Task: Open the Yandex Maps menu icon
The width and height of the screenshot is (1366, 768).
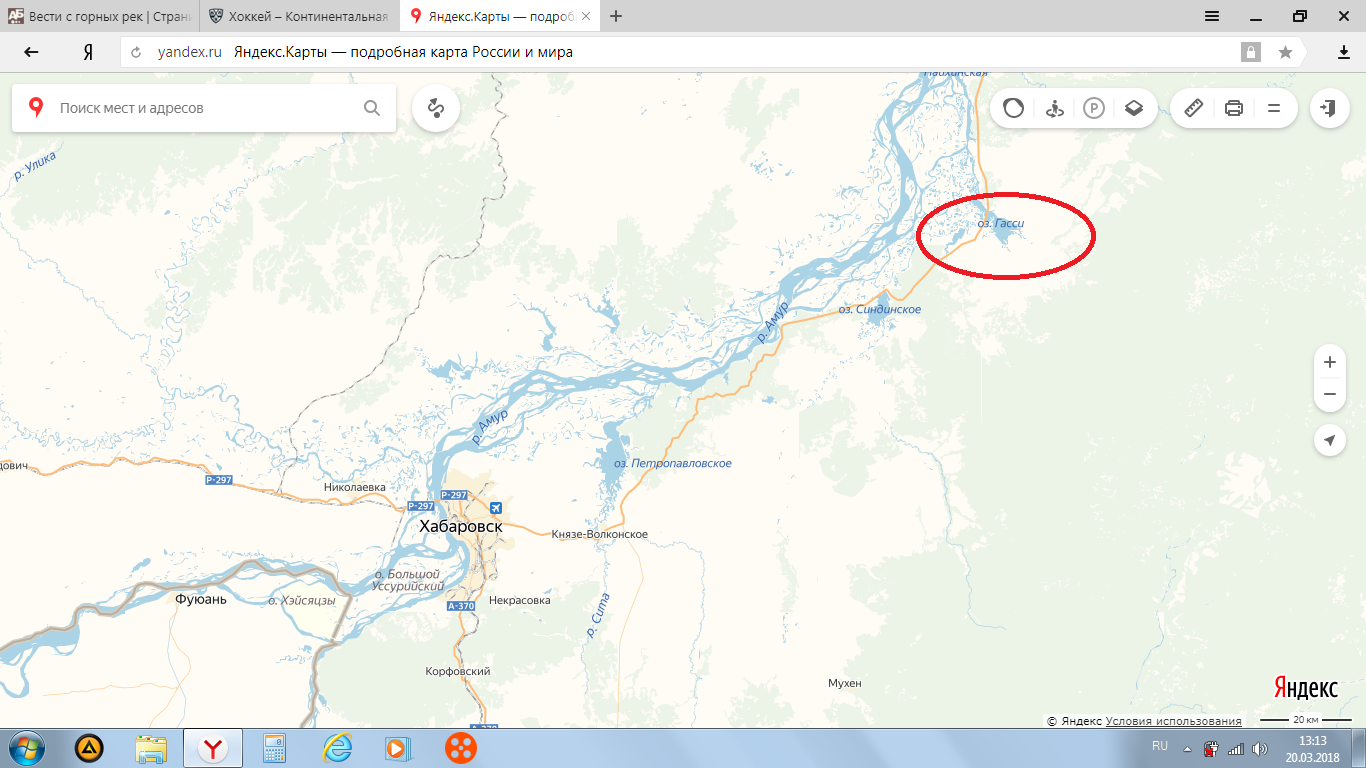Action: (x=1274, y=108)
